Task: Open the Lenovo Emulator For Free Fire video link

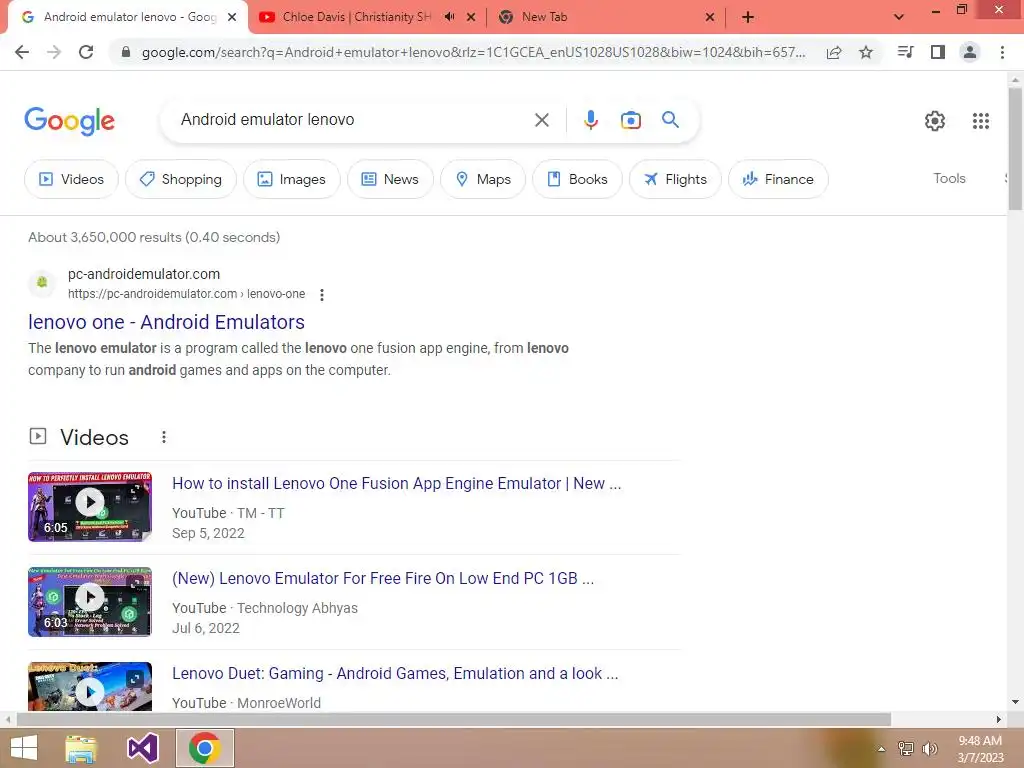Action: pos(383,578)
